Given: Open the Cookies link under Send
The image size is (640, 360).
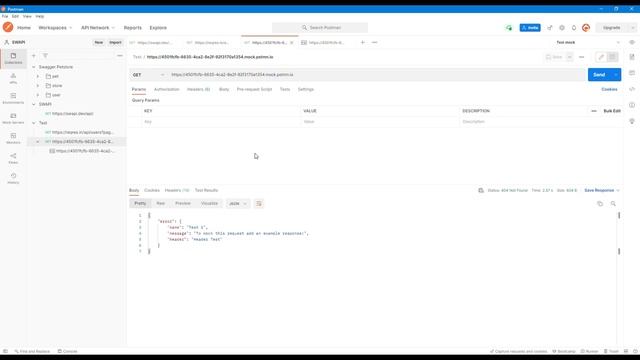Looking at the screenshot, I should (609, 89).
